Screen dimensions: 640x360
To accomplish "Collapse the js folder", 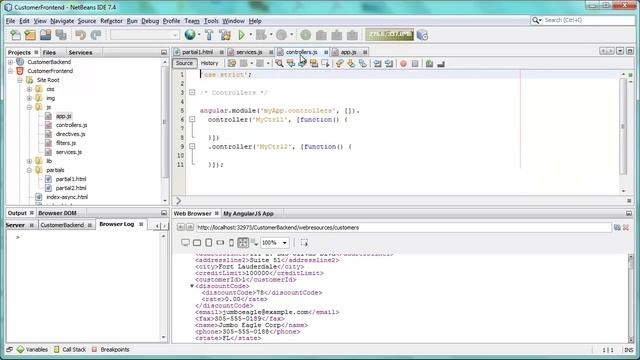I will point(29,107).
